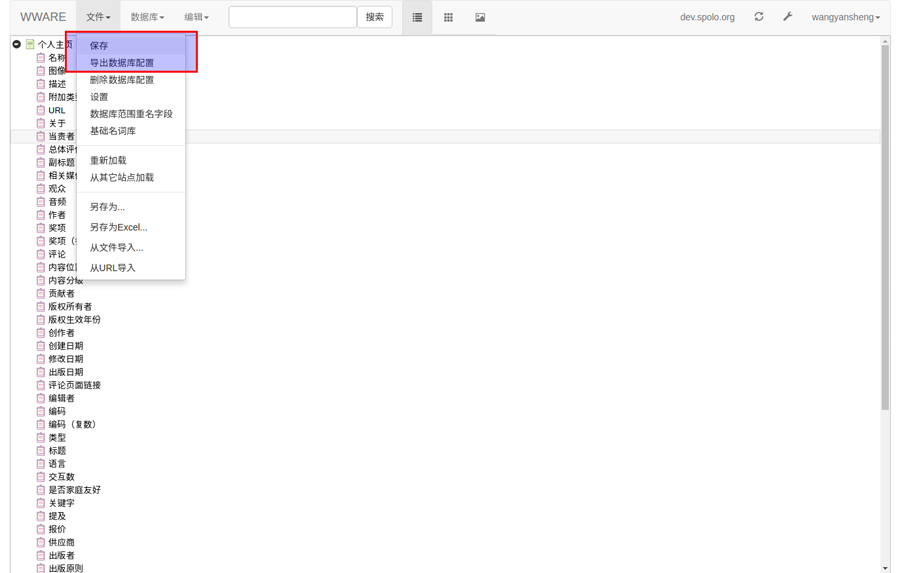Choose 重新加载 menu entry
The image size is (900, 573).
[x=108, y=160]
